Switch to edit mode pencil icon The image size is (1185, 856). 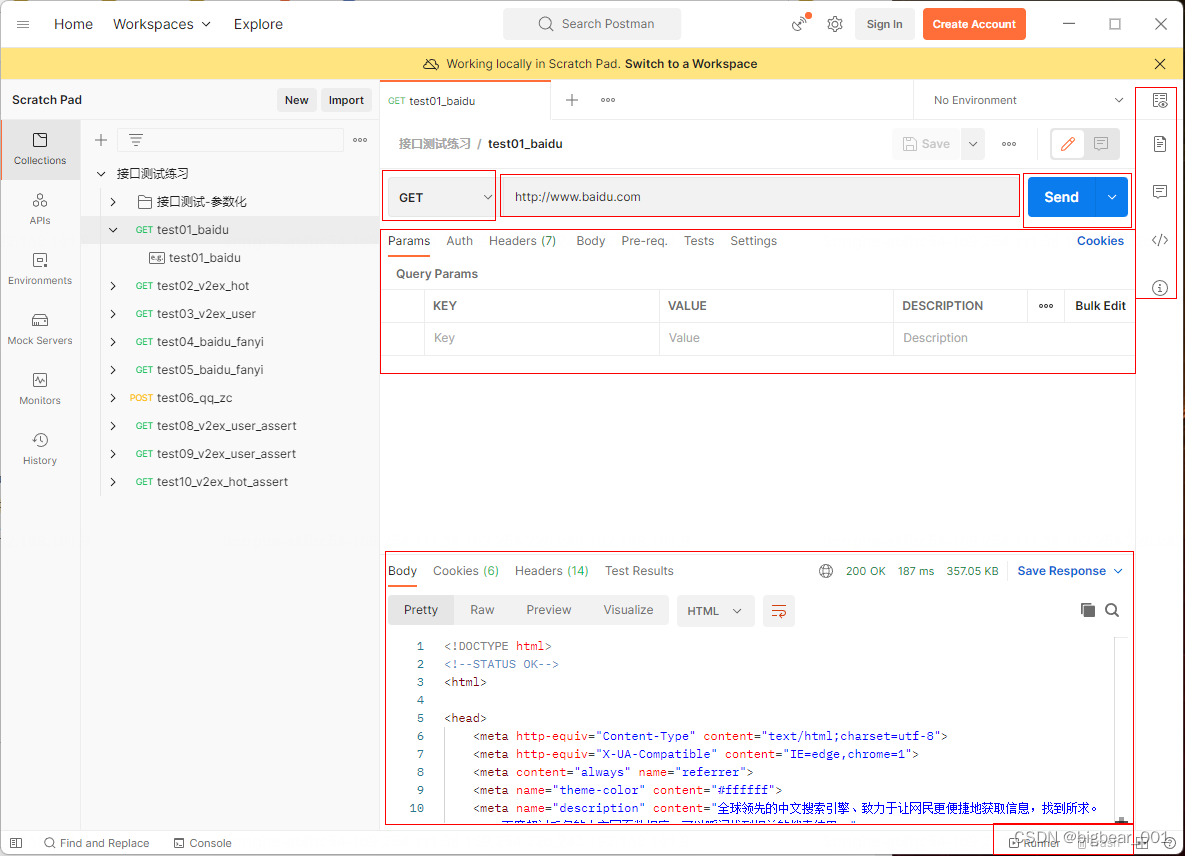pyautogui.click(x=1068, y=144)
